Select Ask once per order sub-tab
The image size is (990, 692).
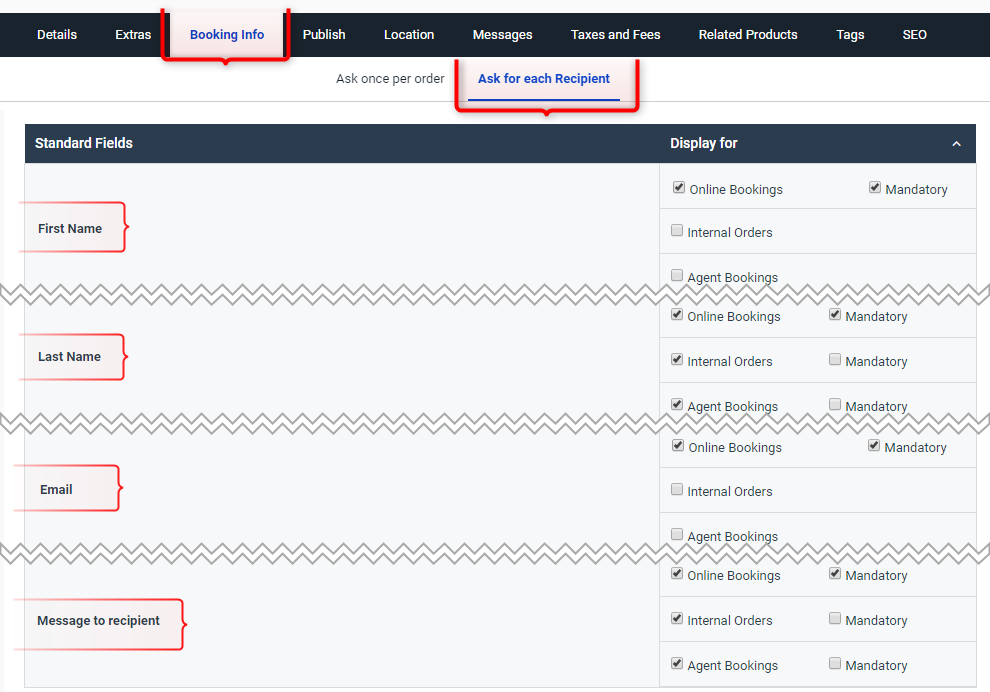390,79
